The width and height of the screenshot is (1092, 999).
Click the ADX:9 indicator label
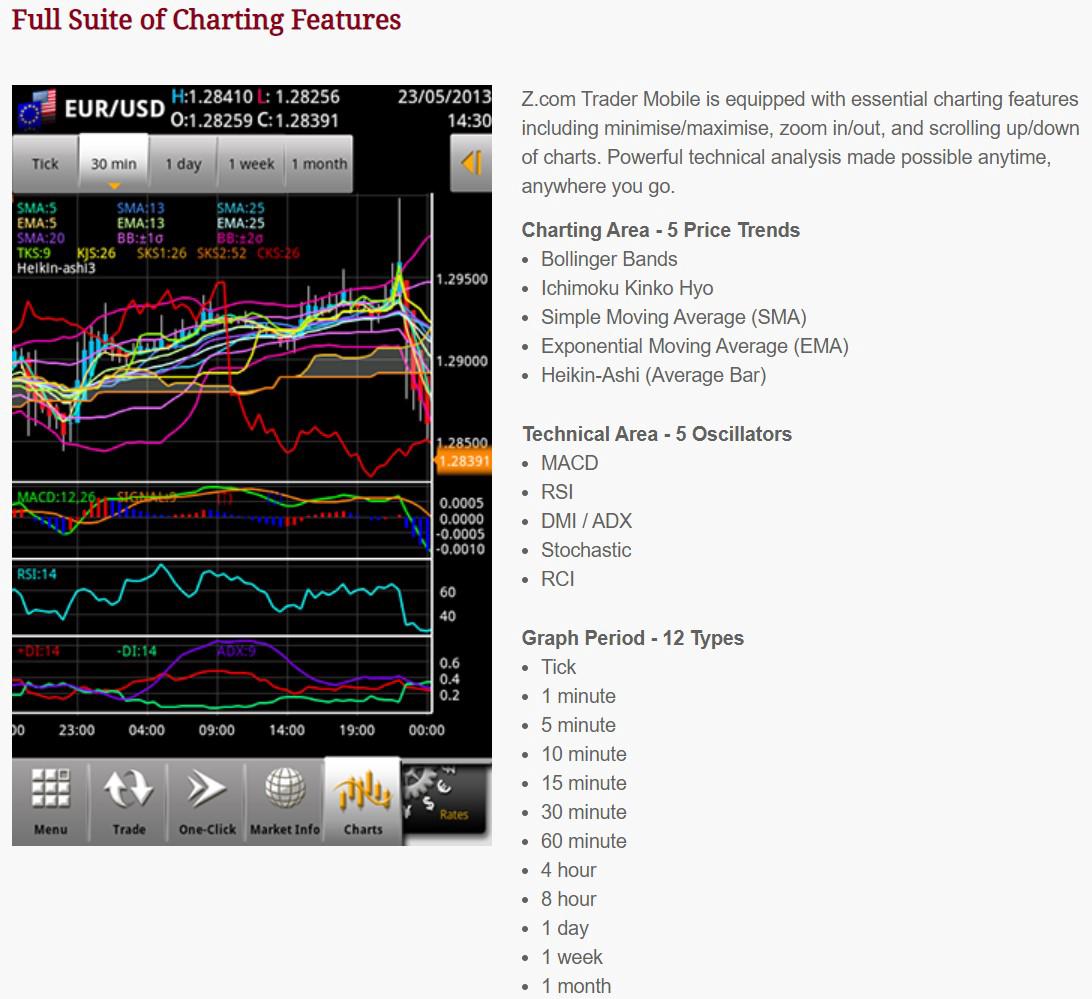[x=236, y=651]
